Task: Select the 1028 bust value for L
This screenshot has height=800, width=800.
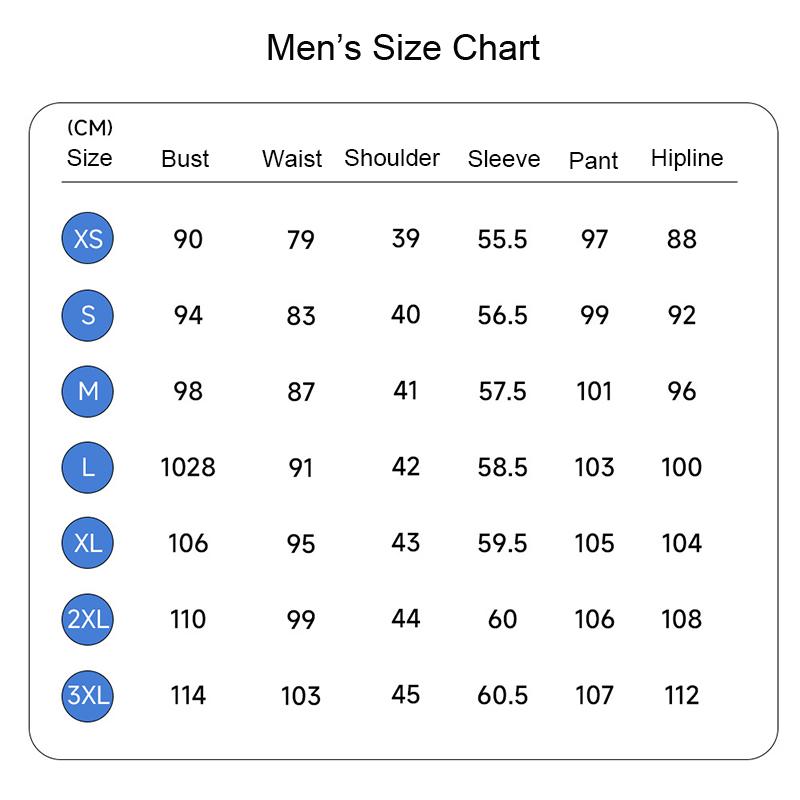Action: 188,467
